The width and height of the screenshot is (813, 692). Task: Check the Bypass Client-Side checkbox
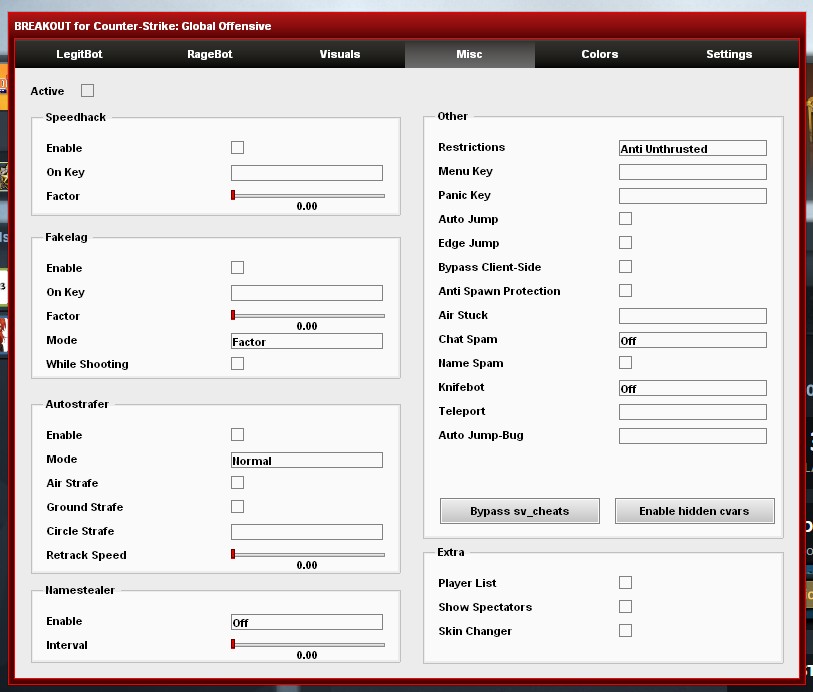click(x=625, y=266)
